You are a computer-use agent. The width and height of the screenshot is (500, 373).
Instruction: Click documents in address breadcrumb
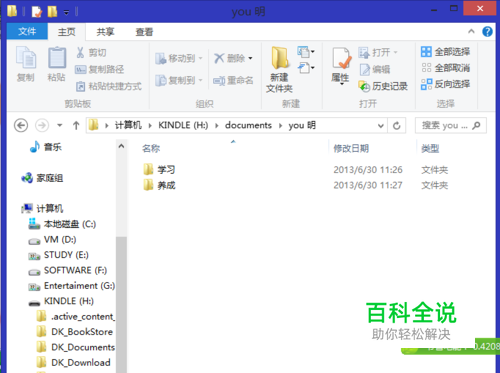248,125
